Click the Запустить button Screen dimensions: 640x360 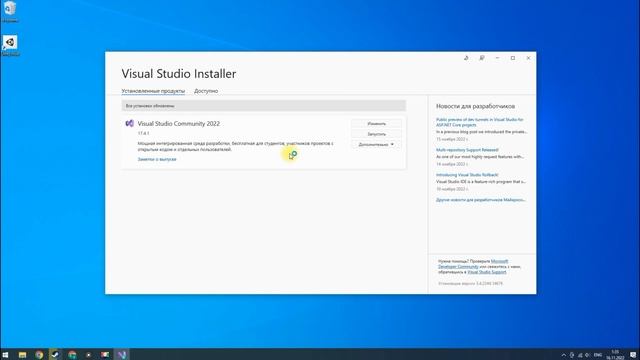376,134
